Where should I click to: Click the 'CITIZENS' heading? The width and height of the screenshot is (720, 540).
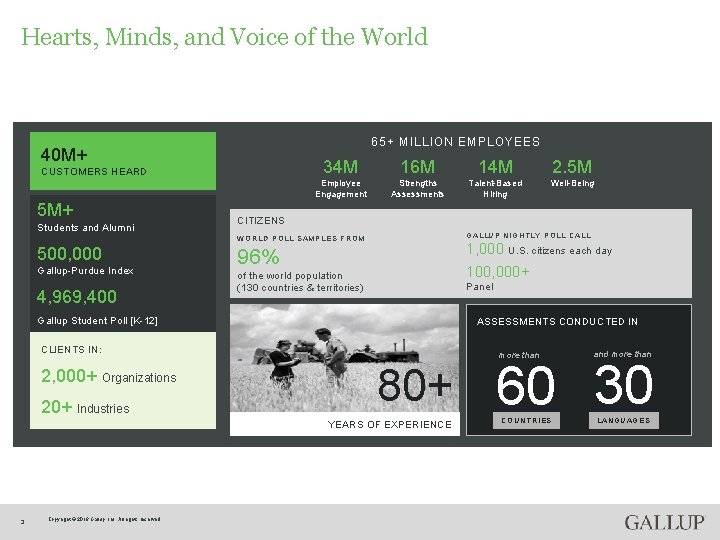(x=261, y=221)
